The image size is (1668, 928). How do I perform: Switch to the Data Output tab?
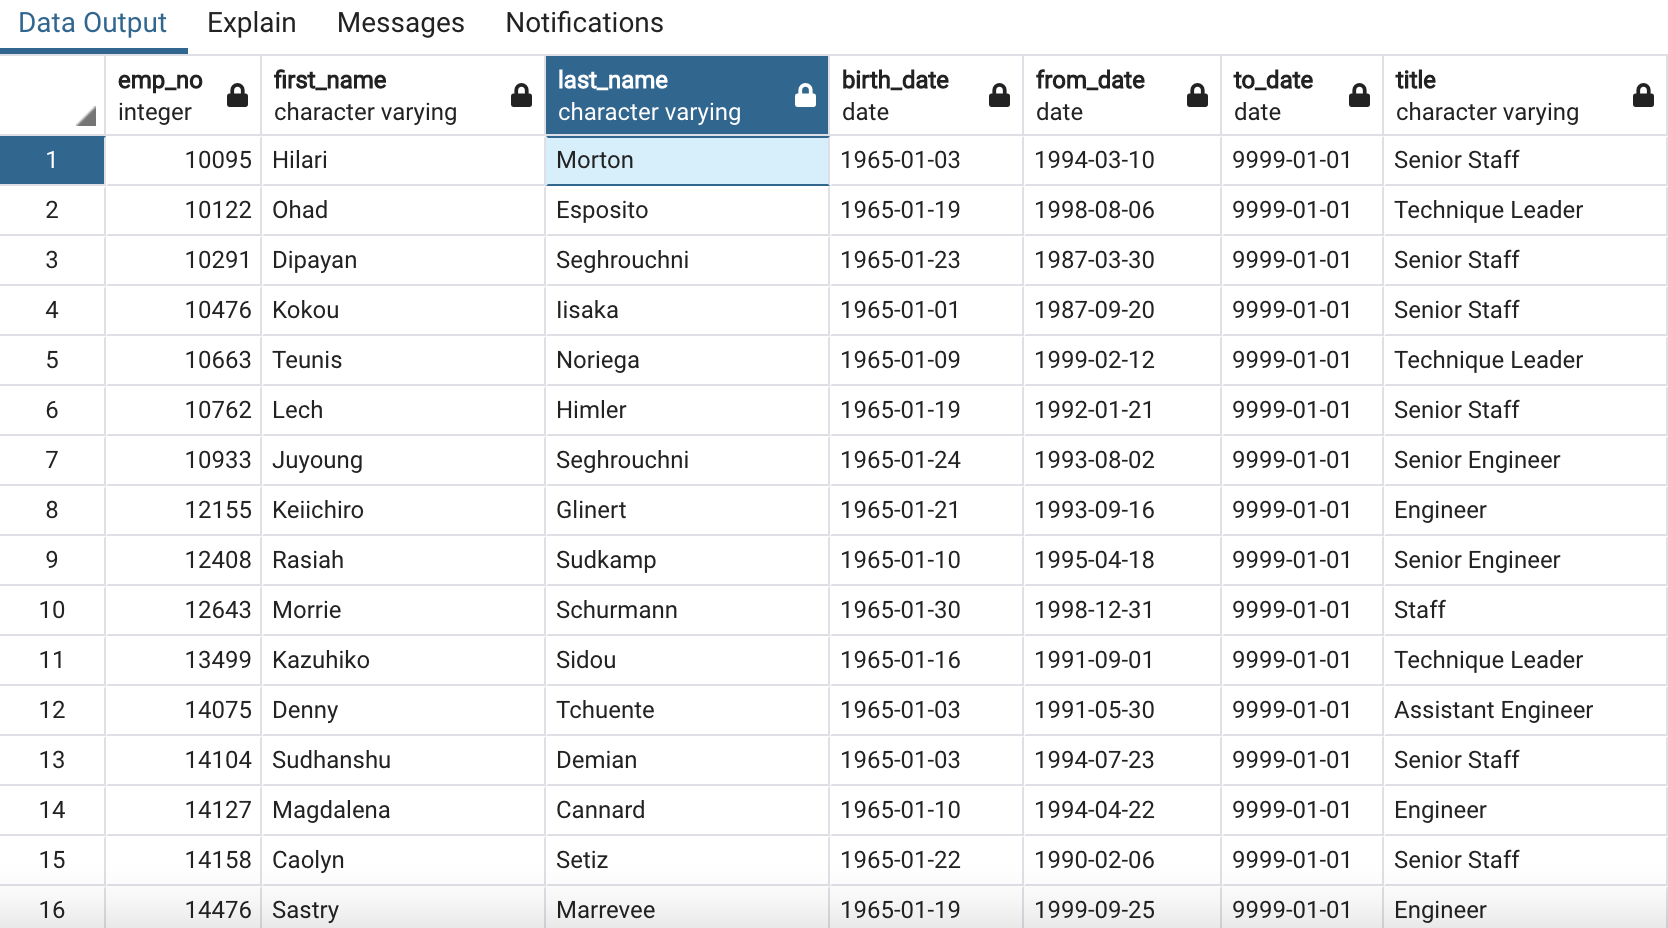[91, 22]
